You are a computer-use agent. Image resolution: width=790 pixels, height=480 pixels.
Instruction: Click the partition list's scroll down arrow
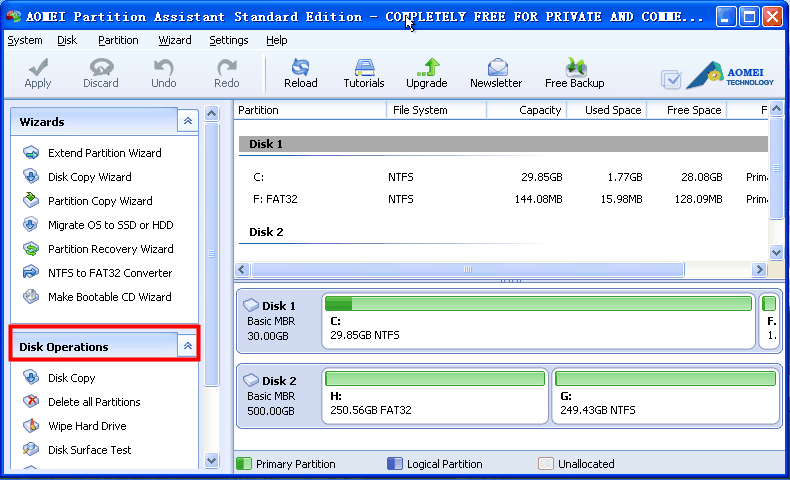tap(776, 252)
